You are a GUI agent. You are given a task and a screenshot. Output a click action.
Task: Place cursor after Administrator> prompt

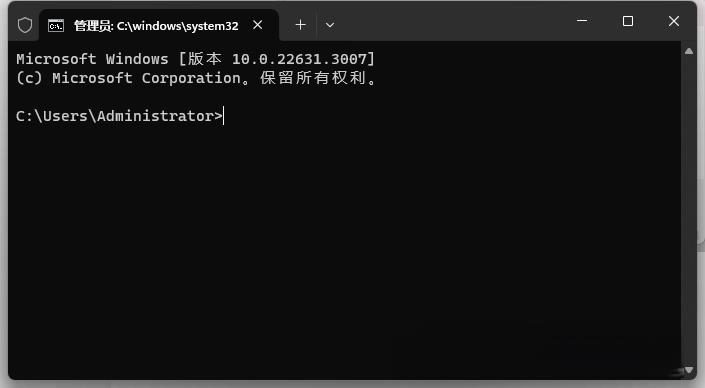pyautogui.click(x=224, y=116)
